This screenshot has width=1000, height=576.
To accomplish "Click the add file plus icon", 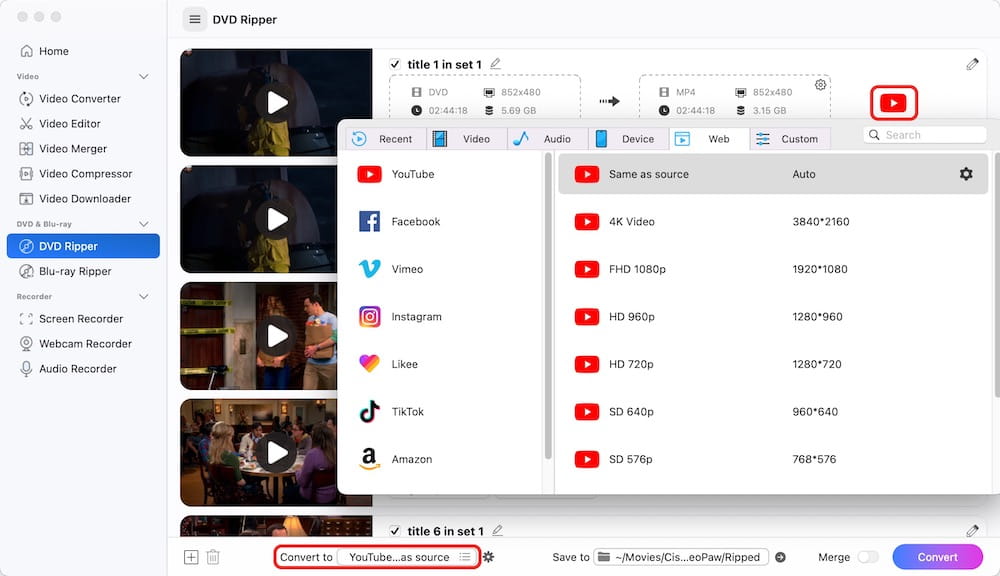I will pos(191,557).
